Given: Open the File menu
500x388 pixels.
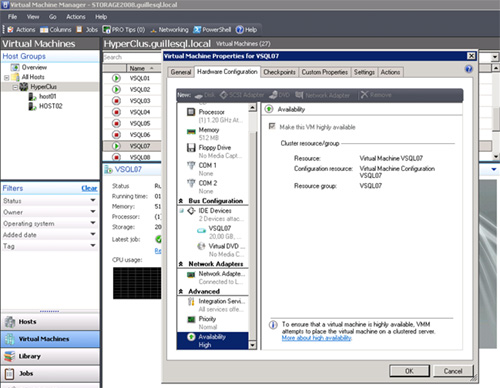Looking at the screenshot, I should 13,17.
